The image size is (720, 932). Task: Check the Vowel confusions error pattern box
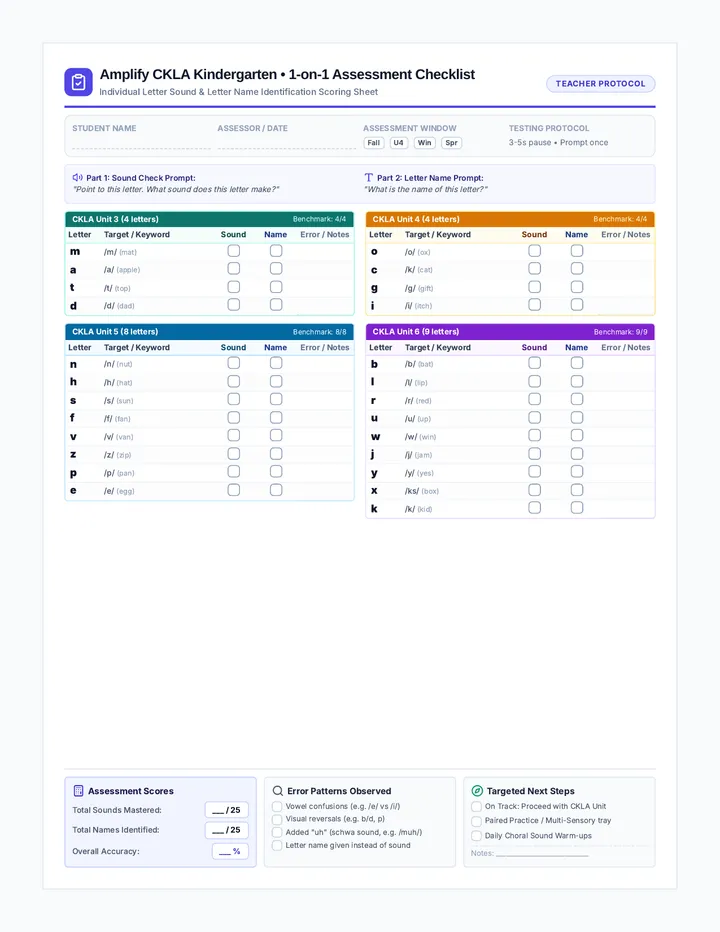coord(277,807)
